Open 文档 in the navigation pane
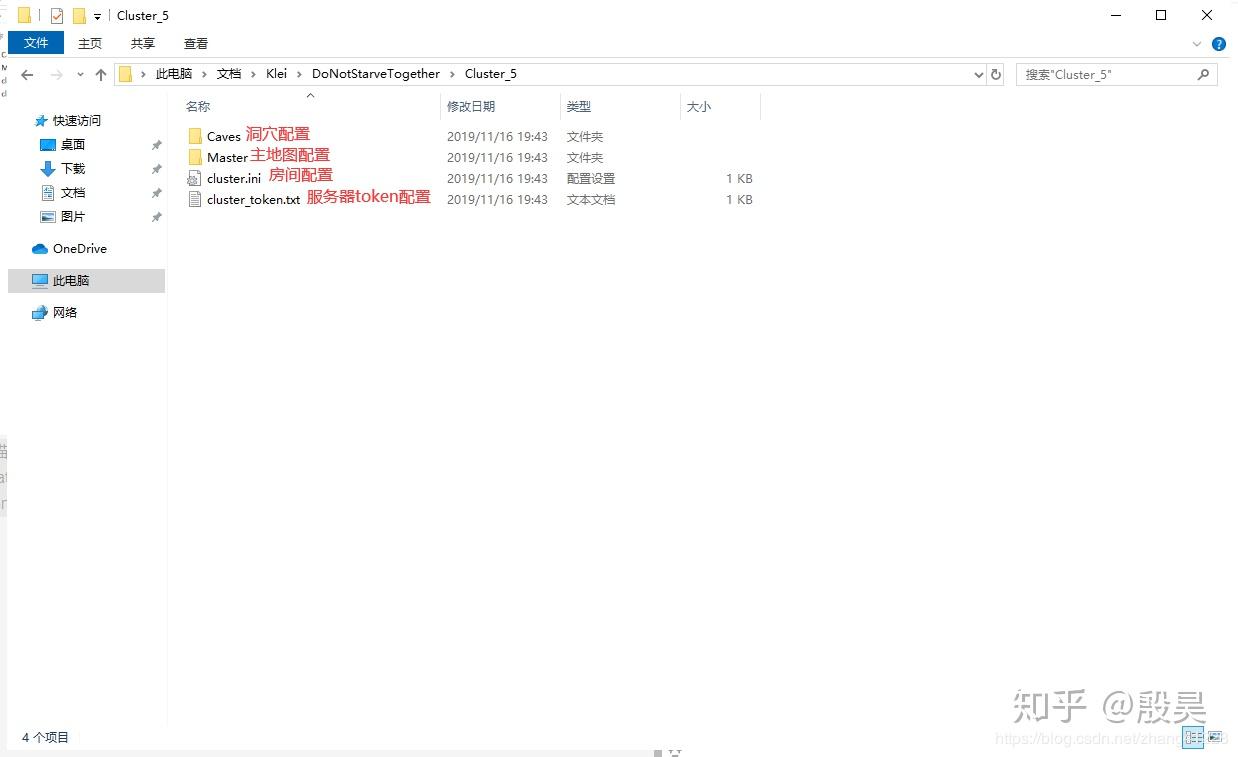The width and height of the screenshot is (1238, 757). click(x=73, y=192)
